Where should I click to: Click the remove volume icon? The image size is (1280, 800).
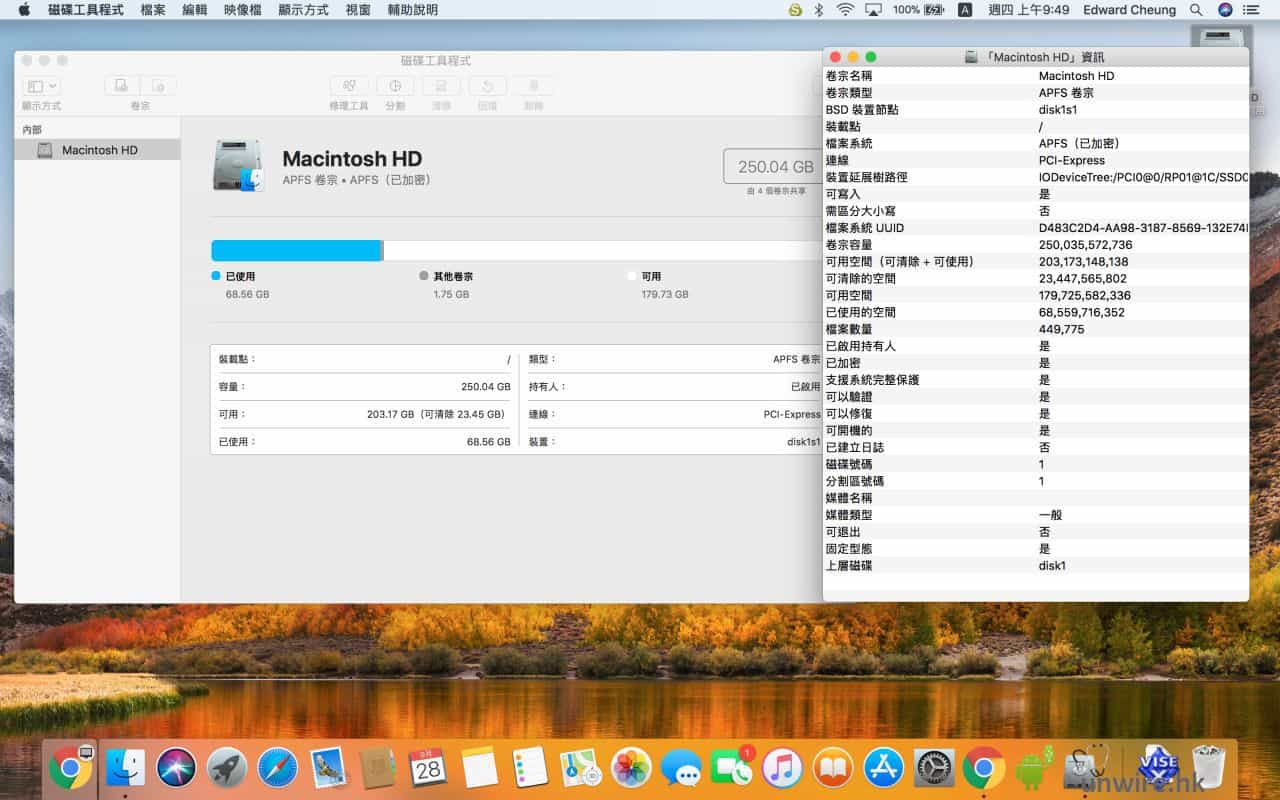click(158, 87)
